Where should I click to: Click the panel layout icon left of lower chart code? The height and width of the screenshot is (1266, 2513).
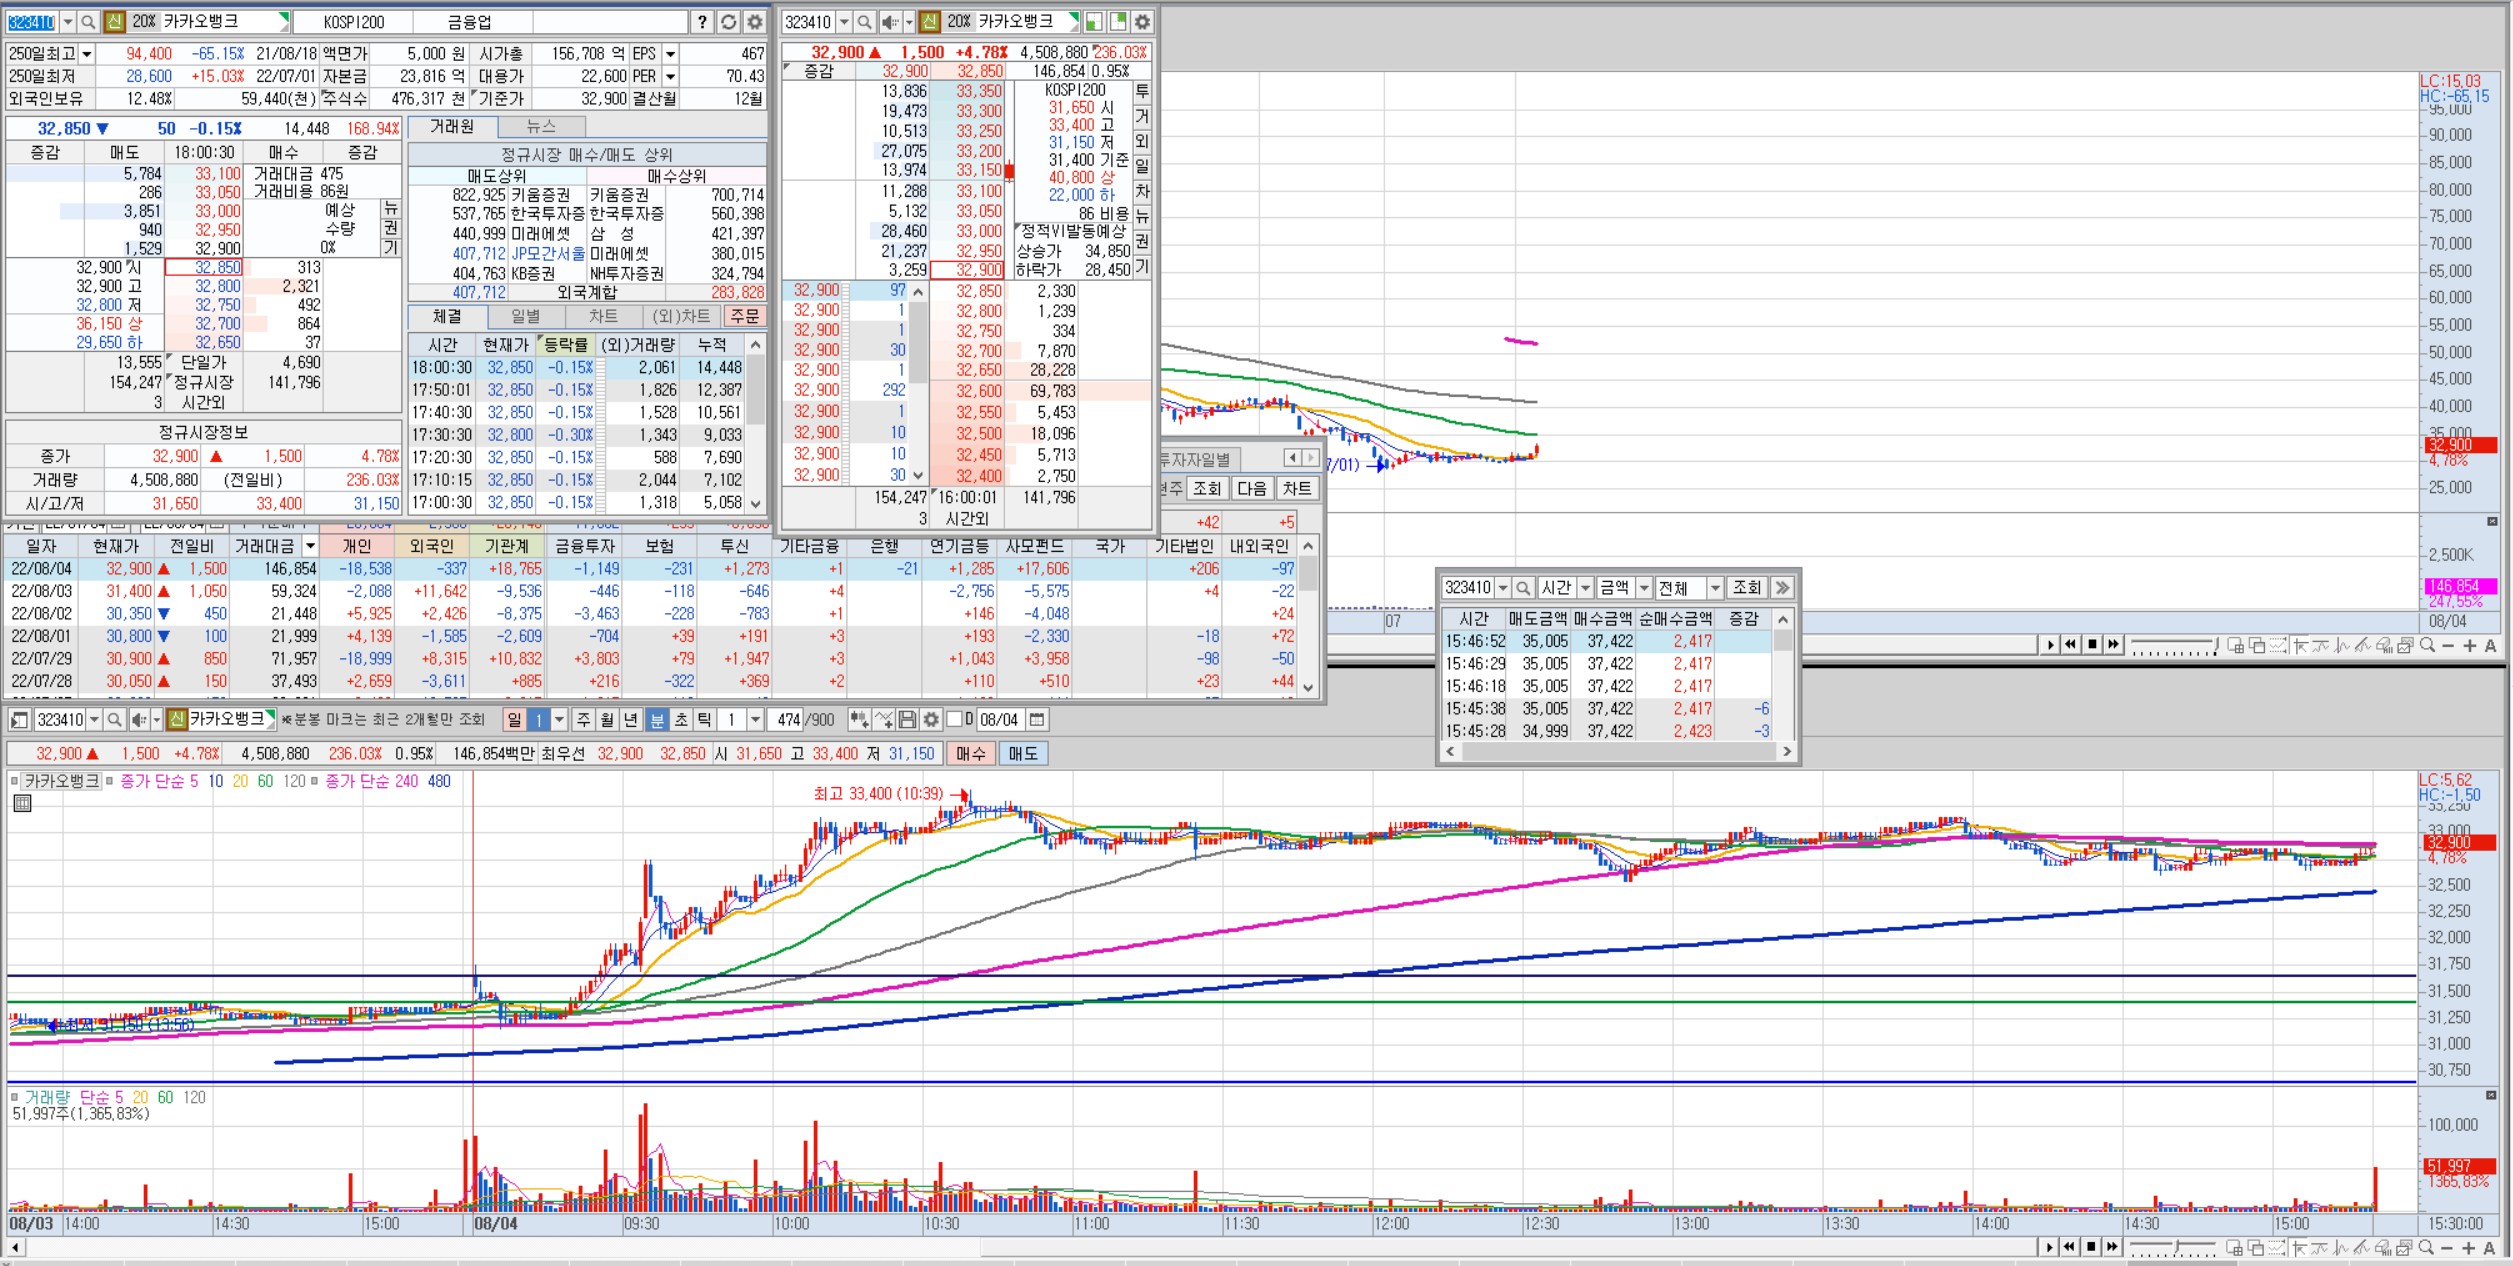19,719
